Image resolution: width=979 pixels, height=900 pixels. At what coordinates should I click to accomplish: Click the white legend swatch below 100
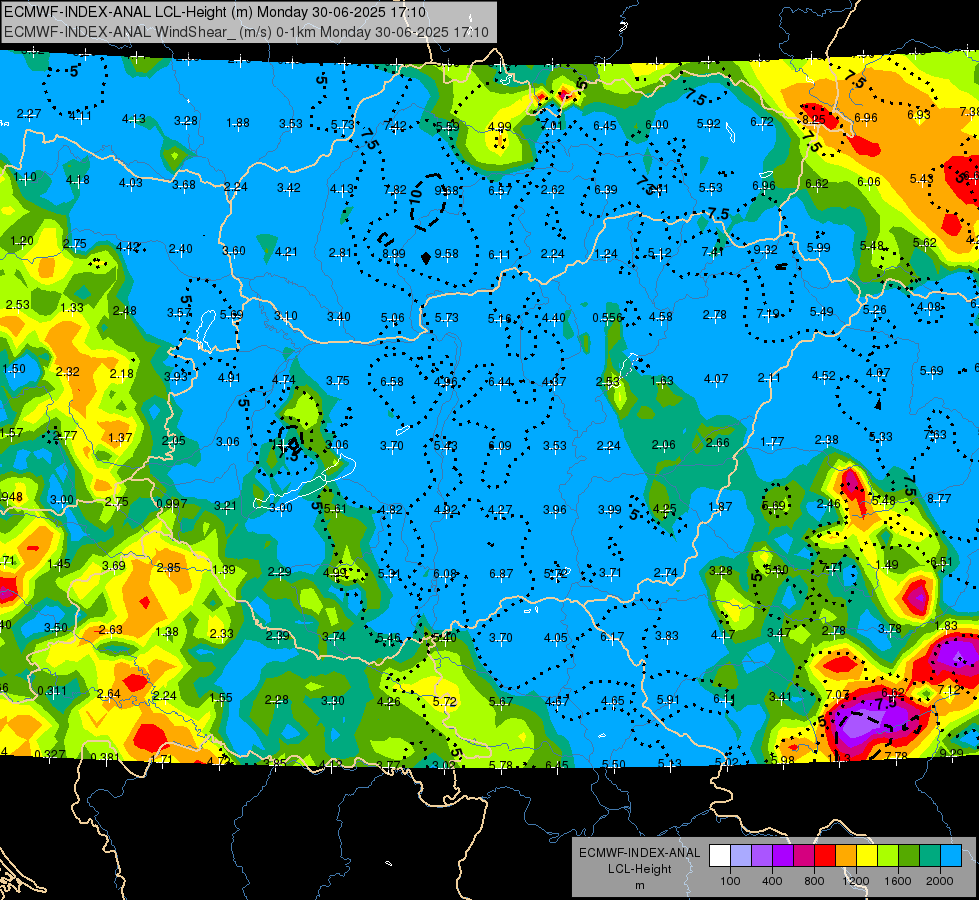click(720, 856)
